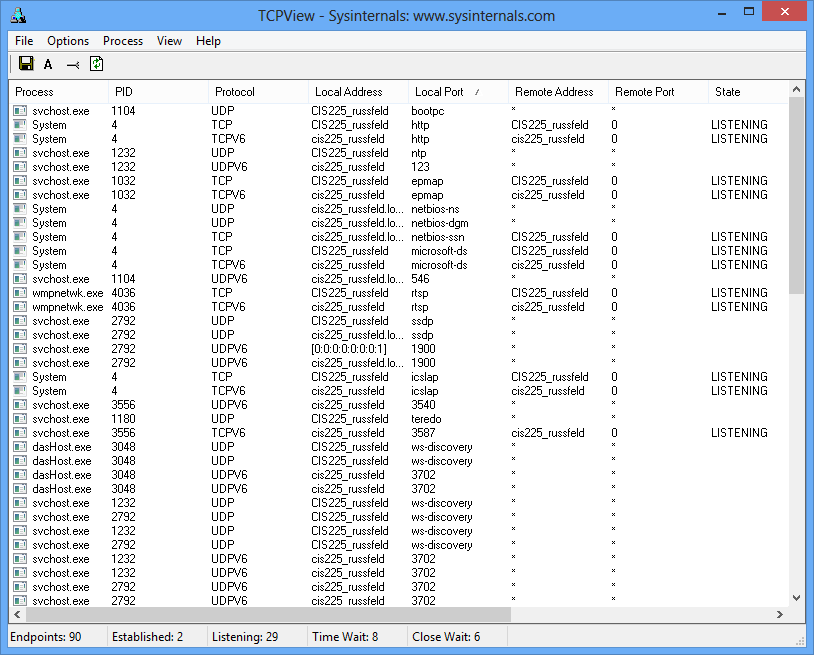Viewport: 814px width, 655px height.
Task: Click the icon of the first dasHost.exe row
Action: click(20, 447)
